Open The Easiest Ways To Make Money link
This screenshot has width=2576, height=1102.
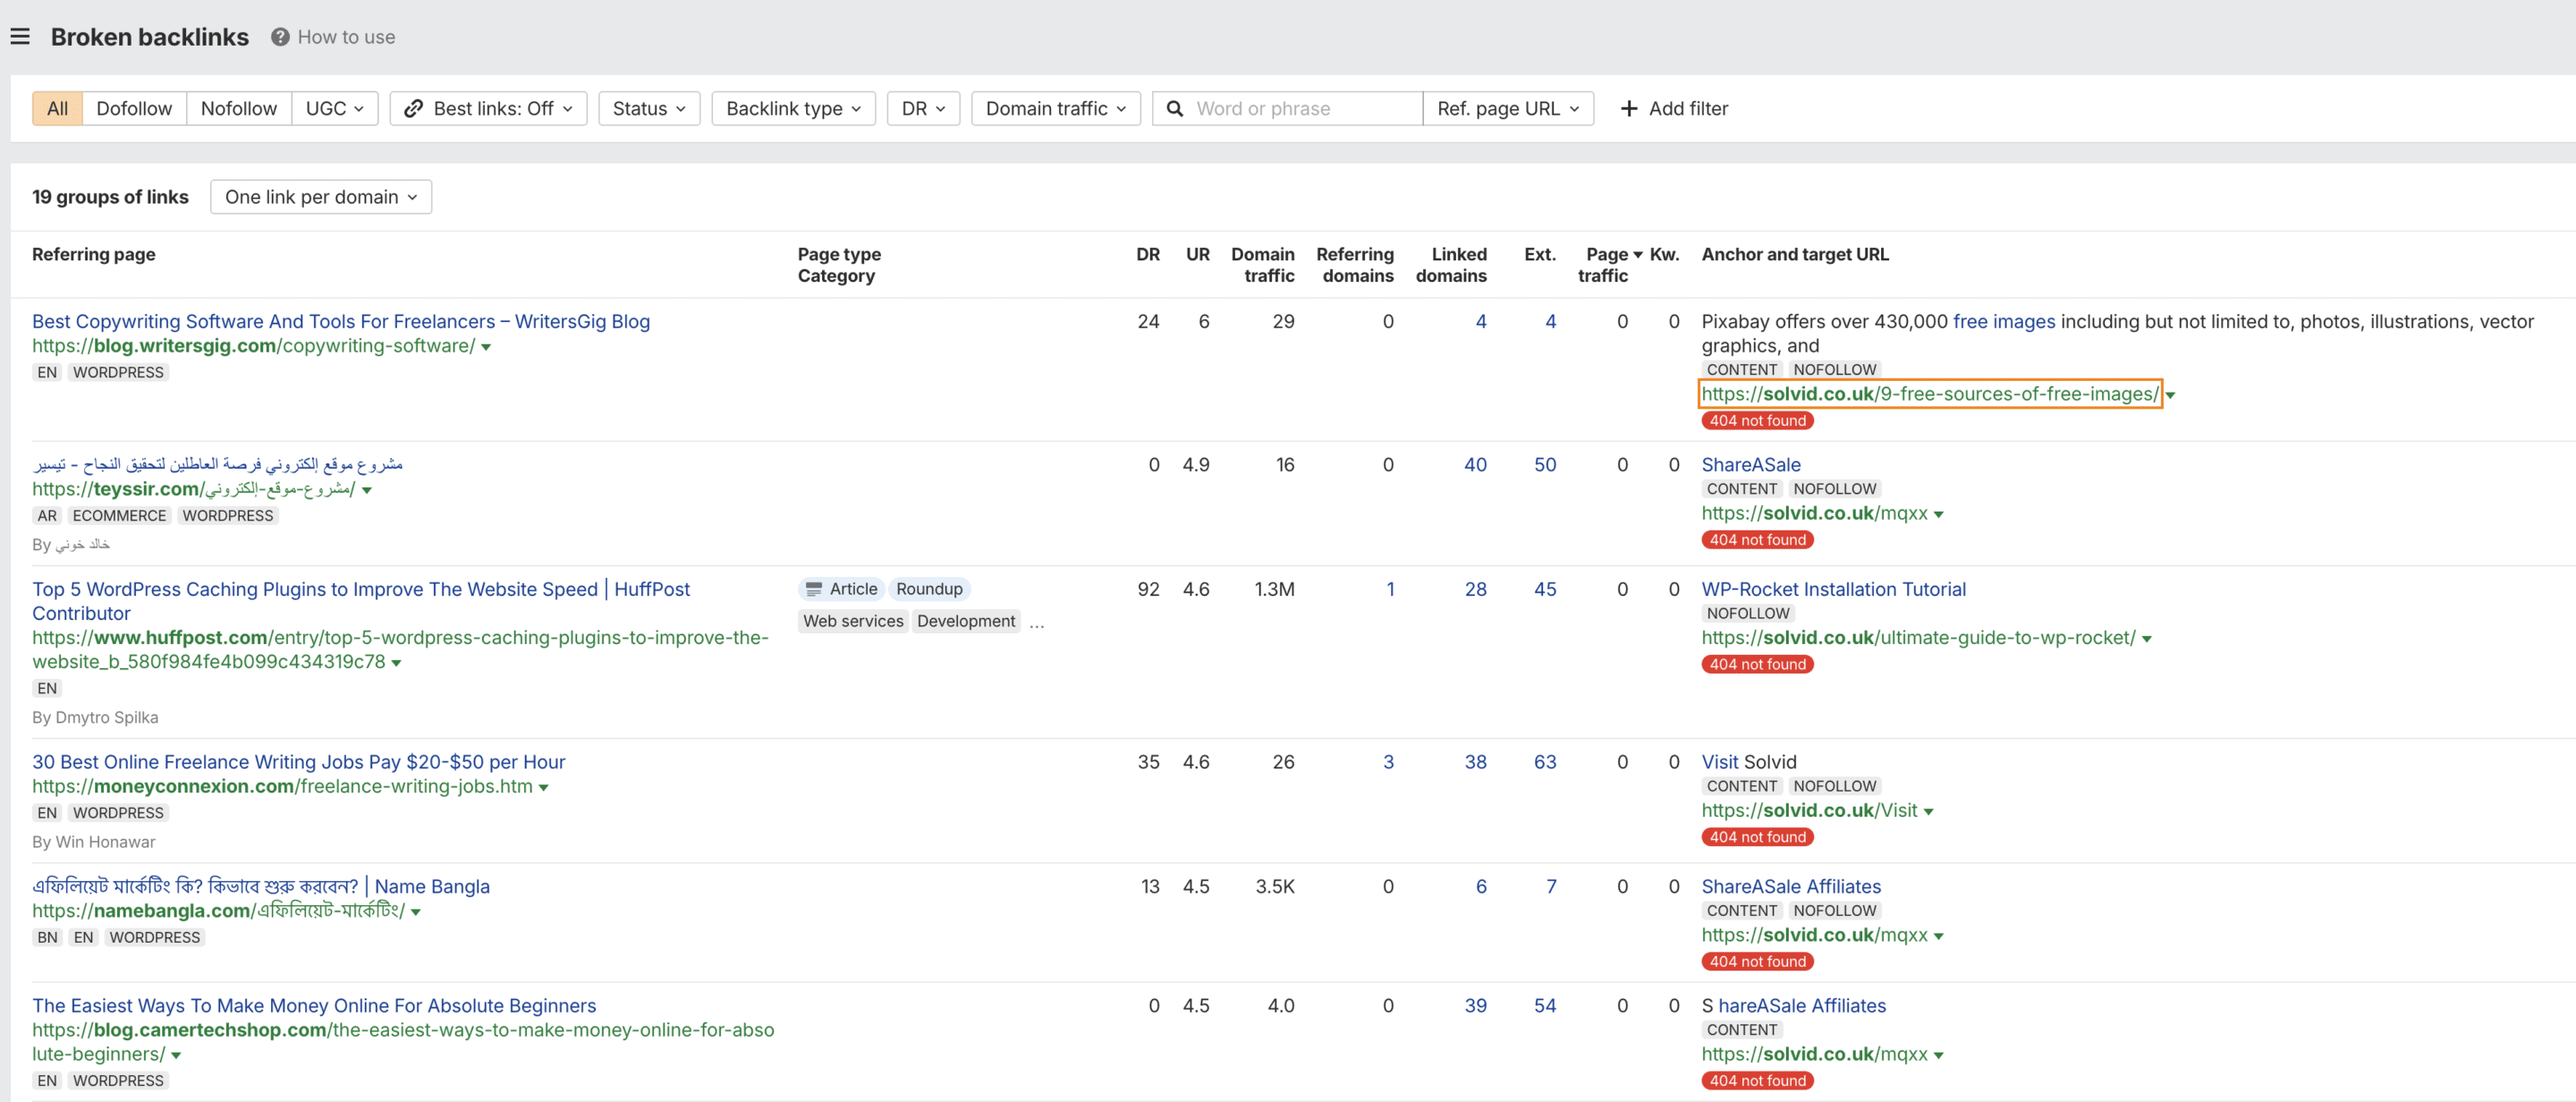click(314, 1005)
